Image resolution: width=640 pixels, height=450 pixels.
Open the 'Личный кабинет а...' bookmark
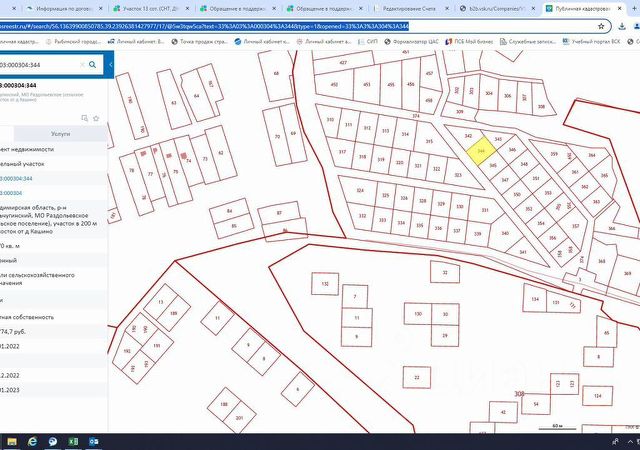click(324, 41)
